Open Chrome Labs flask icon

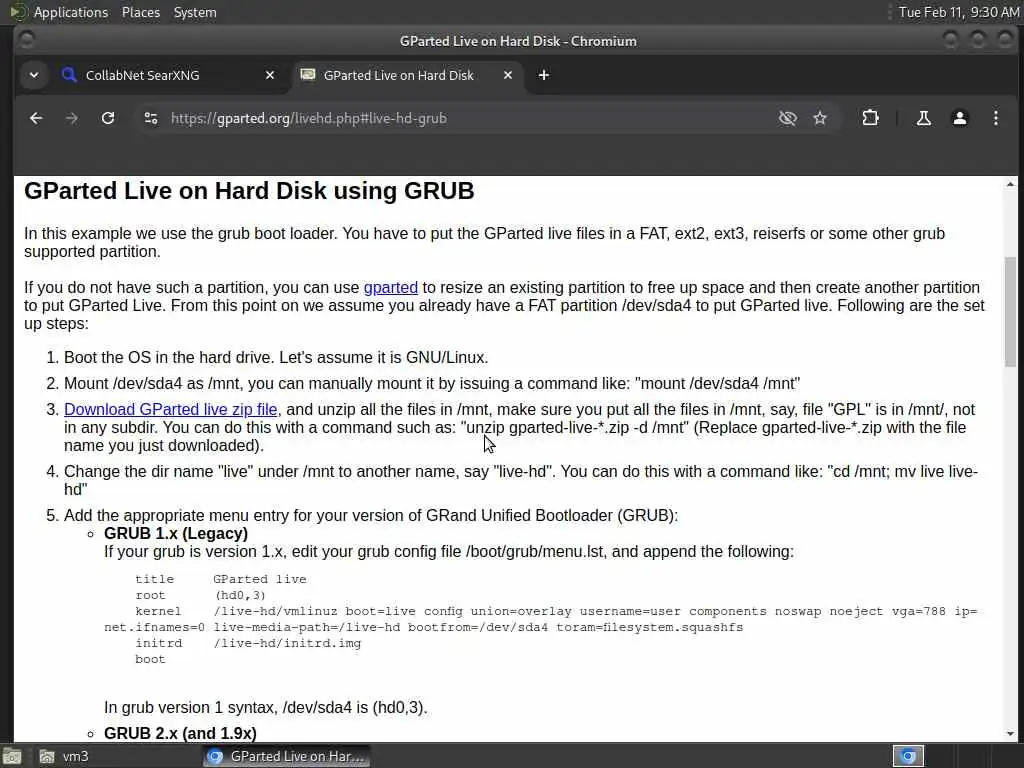[x=923, y=118]
